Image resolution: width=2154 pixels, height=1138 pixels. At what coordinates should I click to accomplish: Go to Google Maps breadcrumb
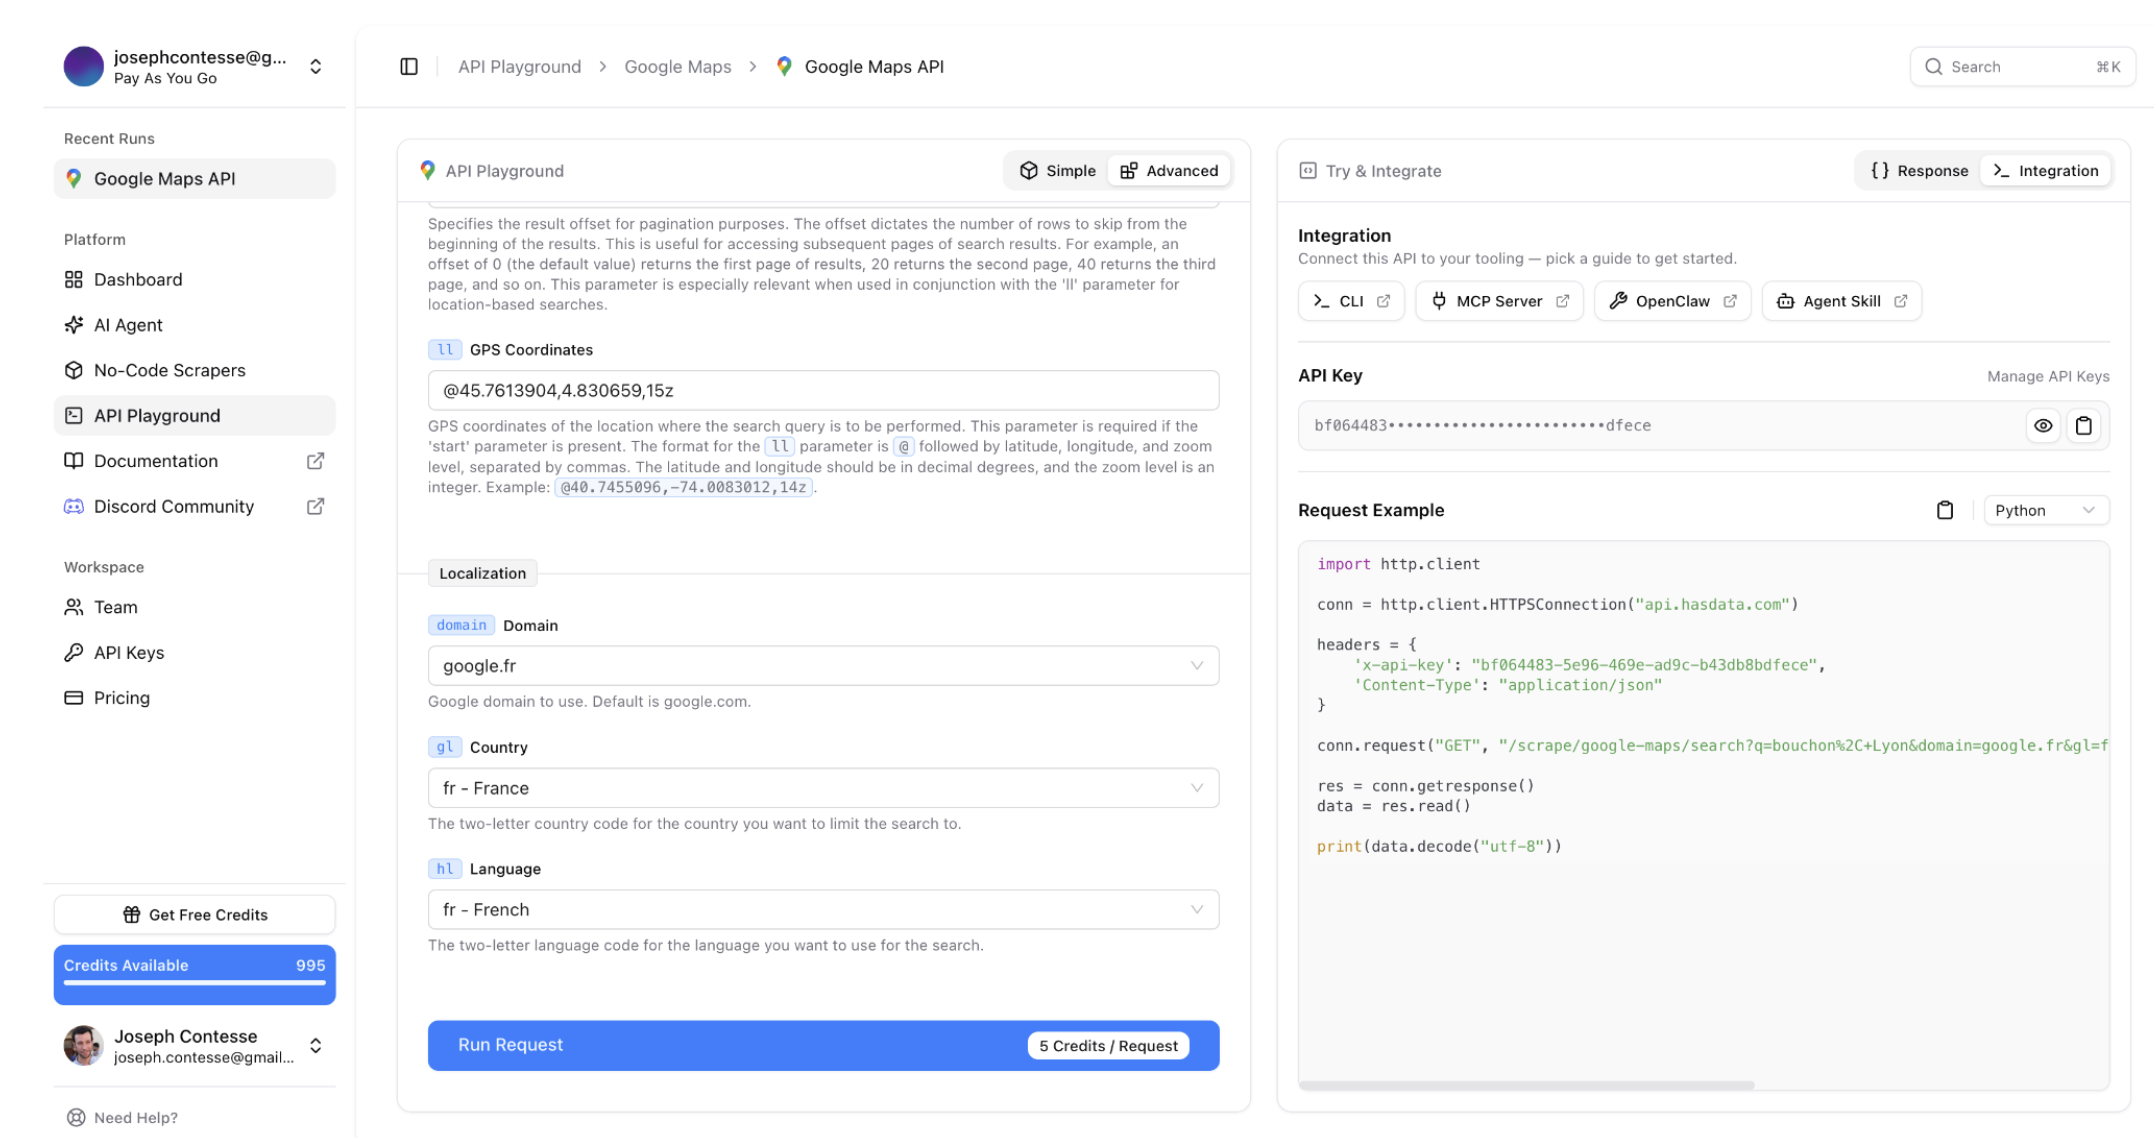[x=677, y=67]
